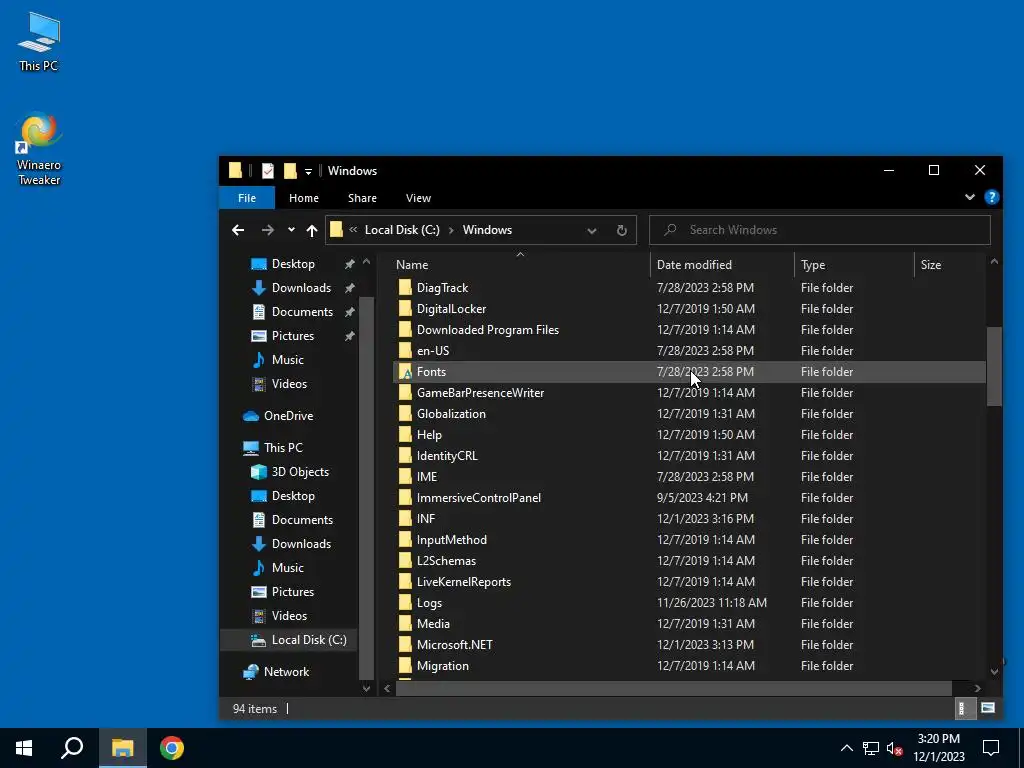Expand the ribbon with the chevron
This screenshot has width=1024, height=768.
point(970,197)
